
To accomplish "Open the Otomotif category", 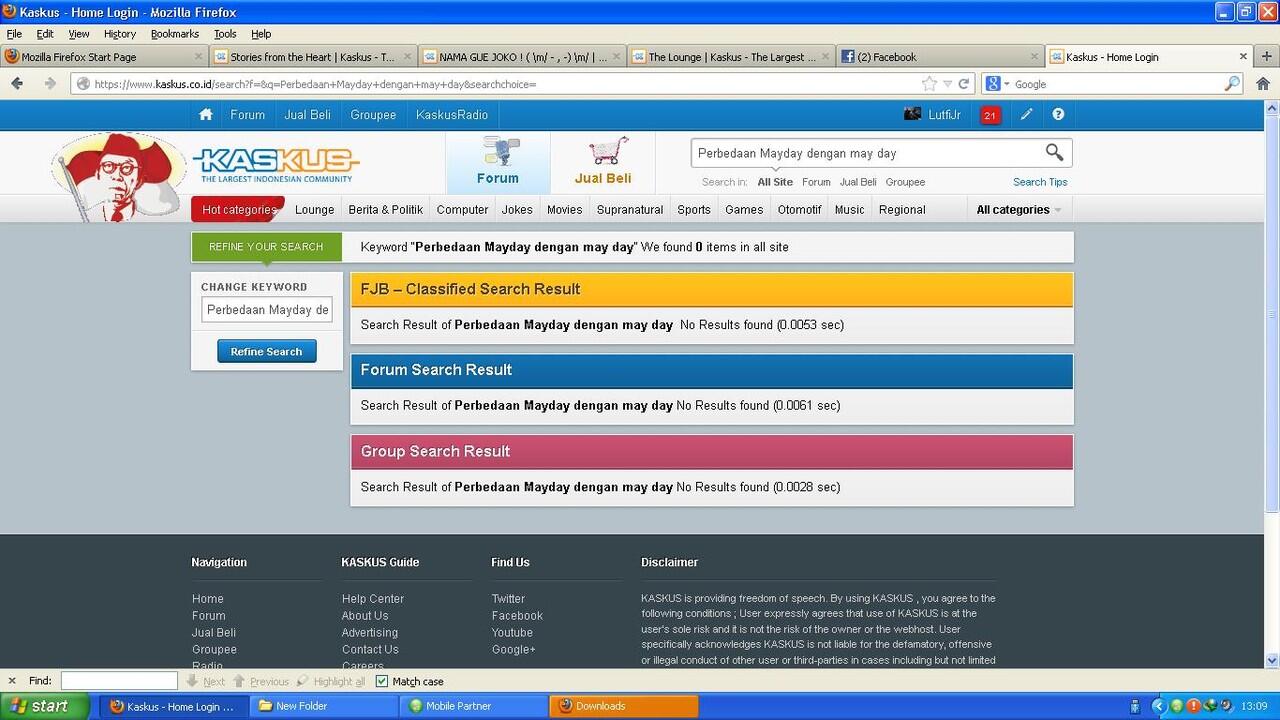I will 799,210.
